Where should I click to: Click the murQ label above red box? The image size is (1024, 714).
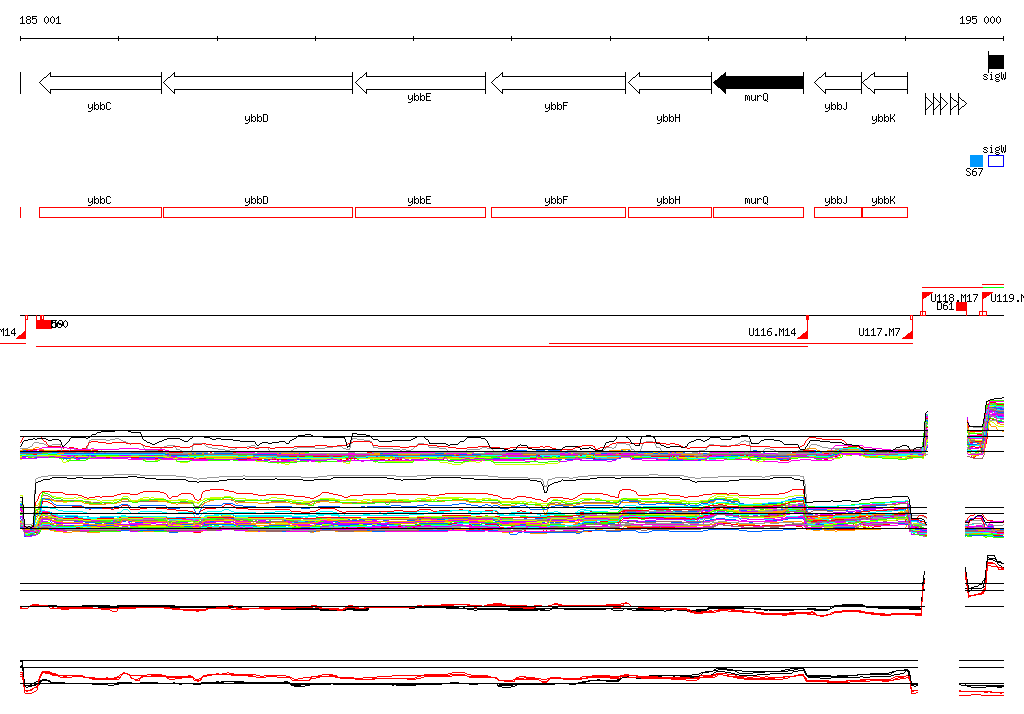(756, 201)
